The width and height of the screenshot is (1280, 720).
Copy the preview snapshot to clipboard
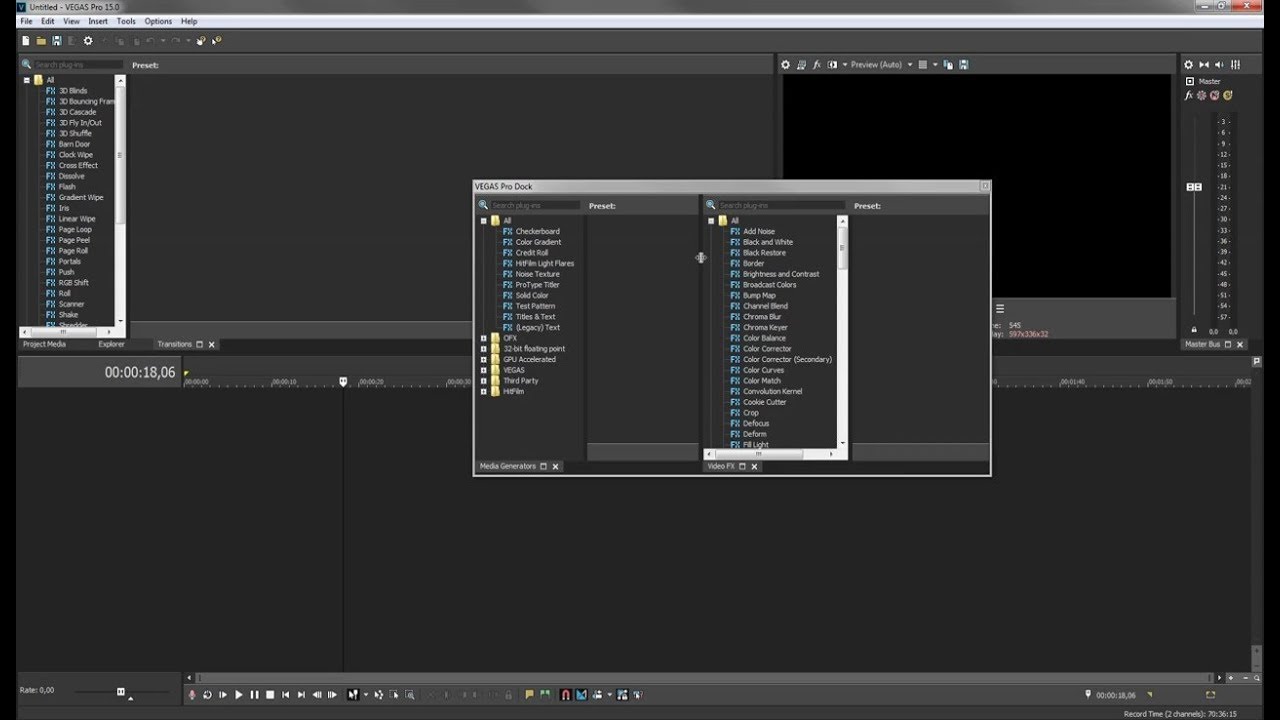(x=948, y=64)
